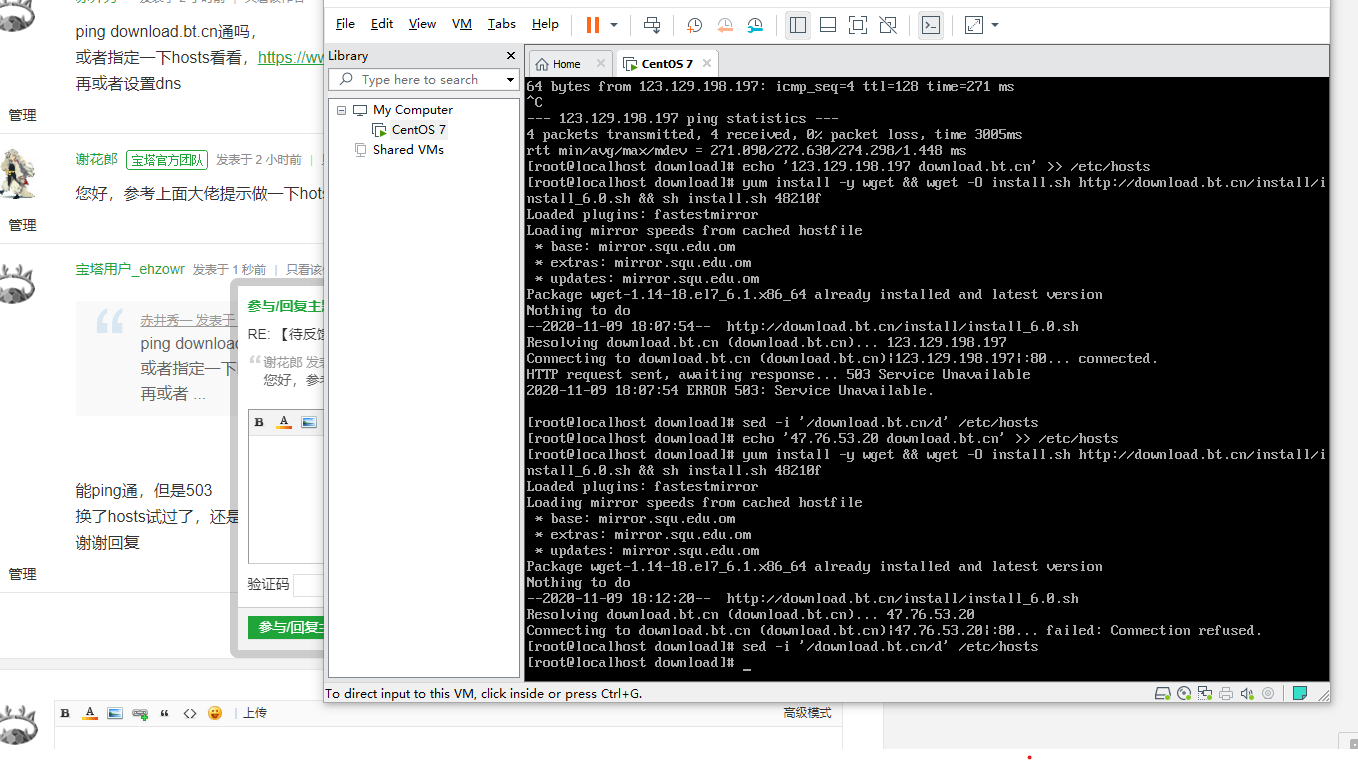The height and width of the screenshot is (760, 1358).
Task: Open the Edit menu
Action: pos(382,23)
